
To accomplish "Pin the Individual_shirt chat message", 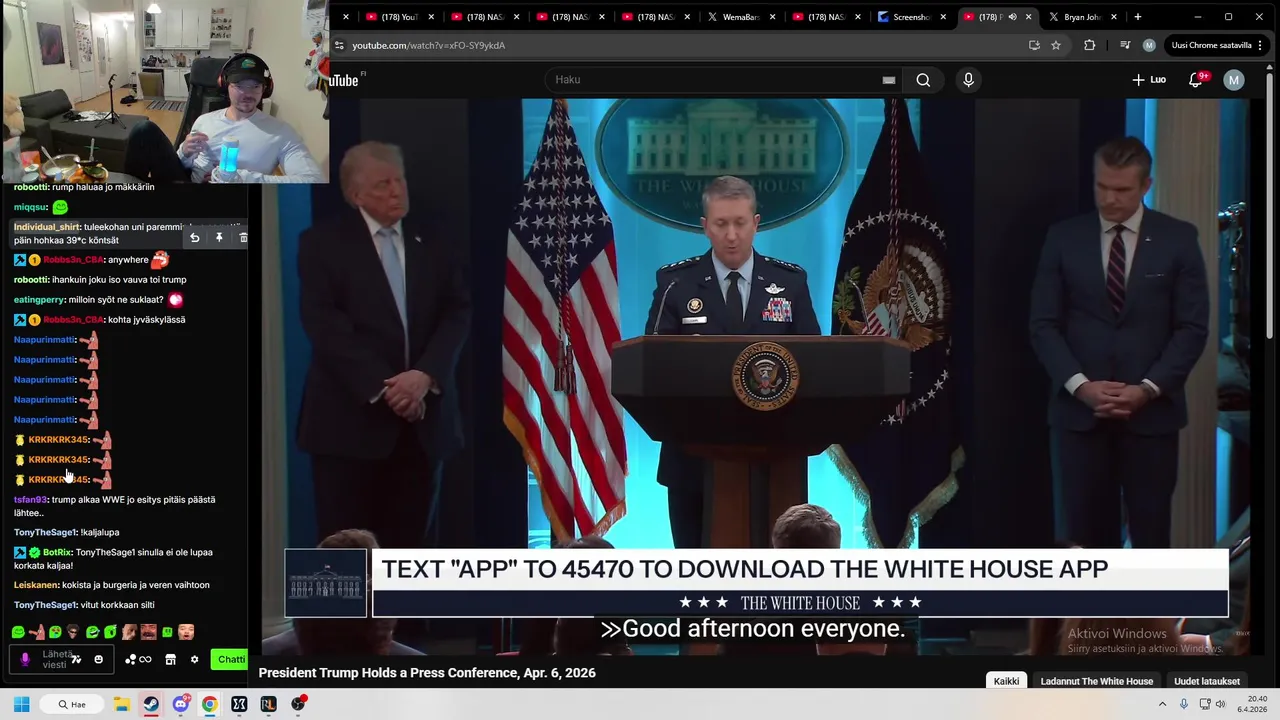I will point(219,238).
